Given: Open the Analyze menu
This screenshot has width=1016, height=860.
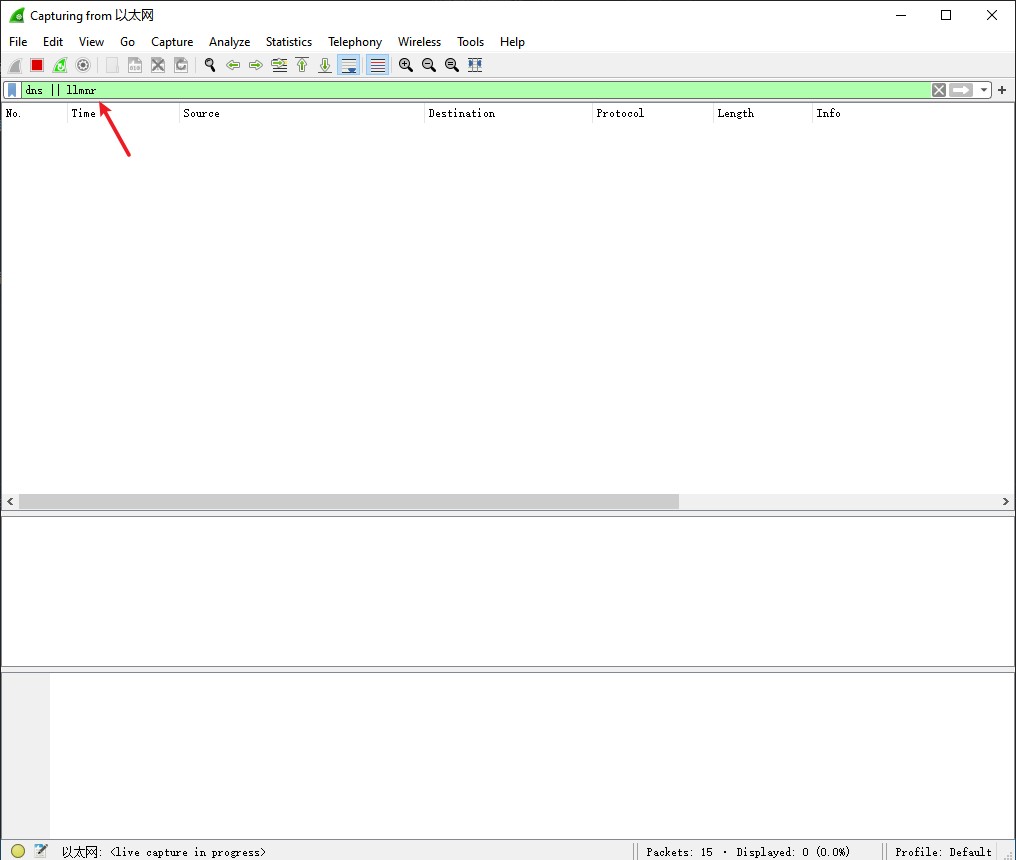Looking at the screenshot, I should 229,41.
